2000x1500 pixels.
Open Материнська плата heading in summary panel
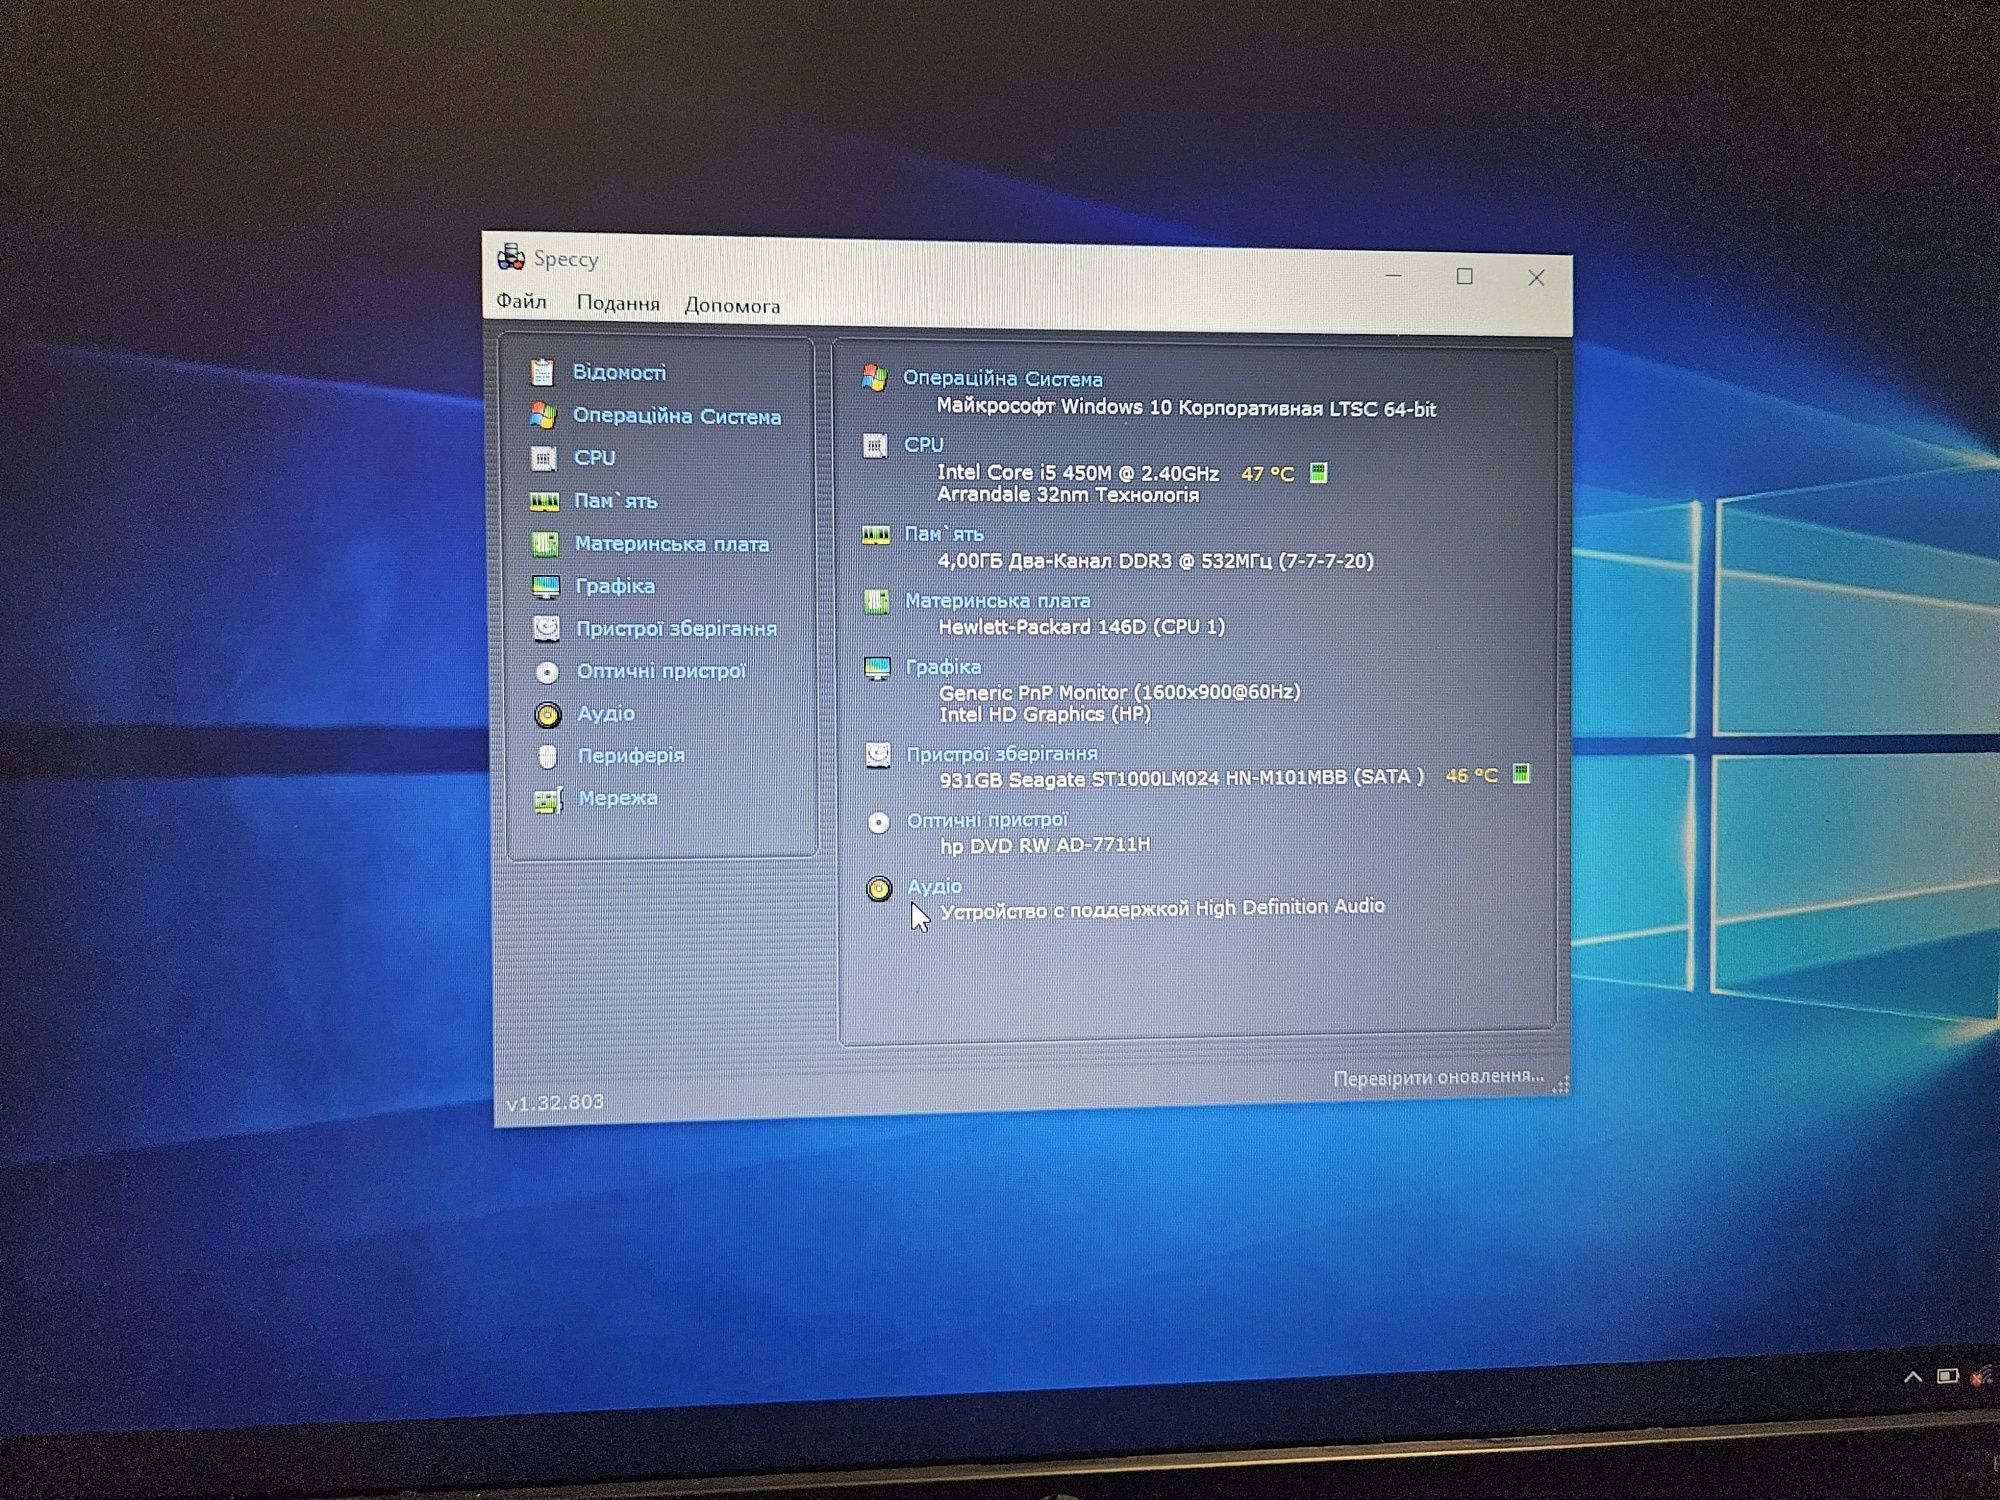pos(998,601)
